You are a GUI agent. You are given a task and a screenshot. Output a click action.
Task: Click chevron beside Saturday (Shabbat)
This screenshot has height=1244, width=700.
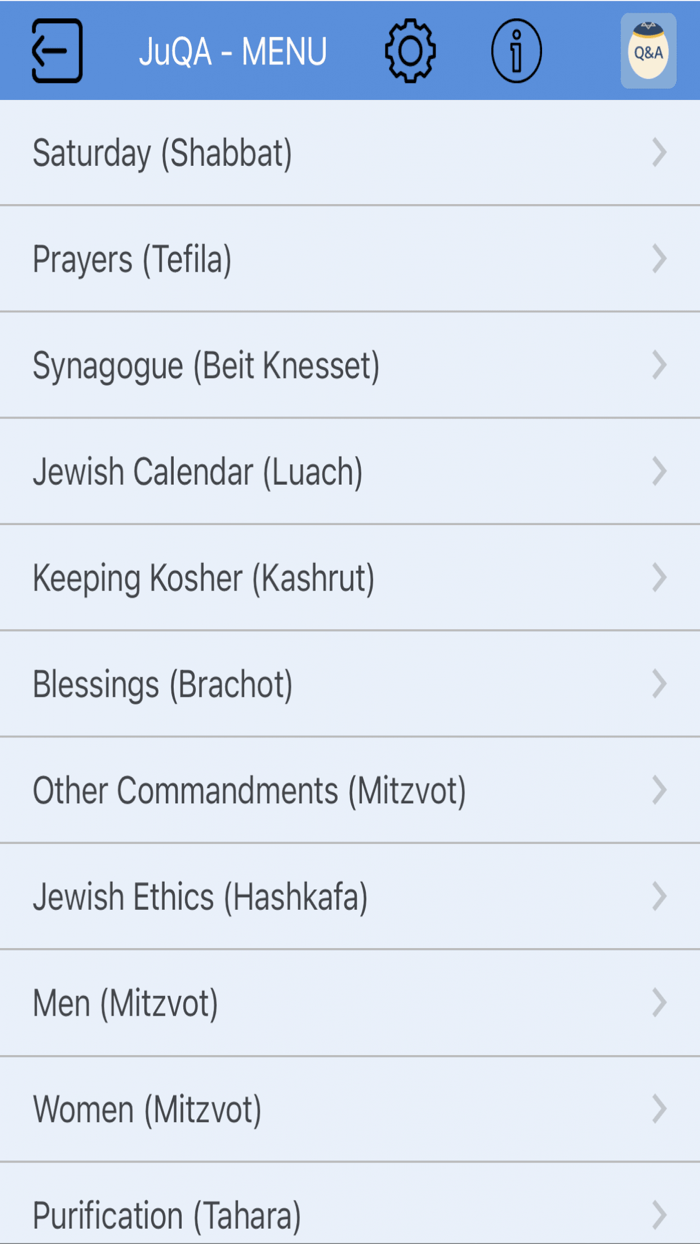coord(659,153)
